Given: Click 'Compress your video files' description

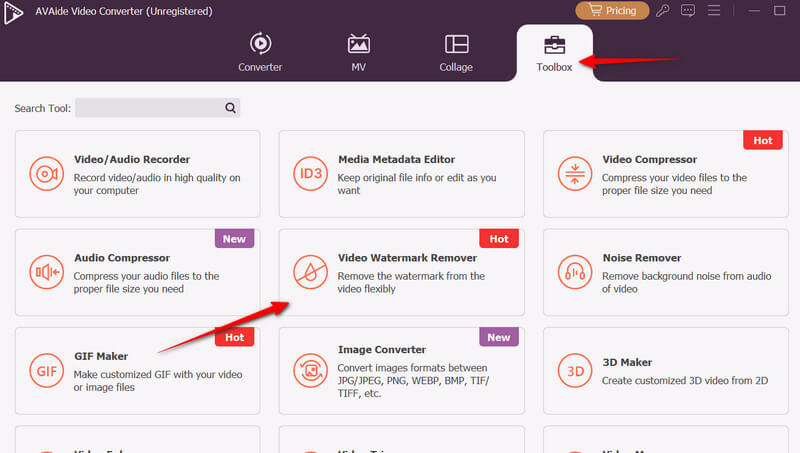Looking at the screenshot, I should pyautogui.click(x=674, y=184).
